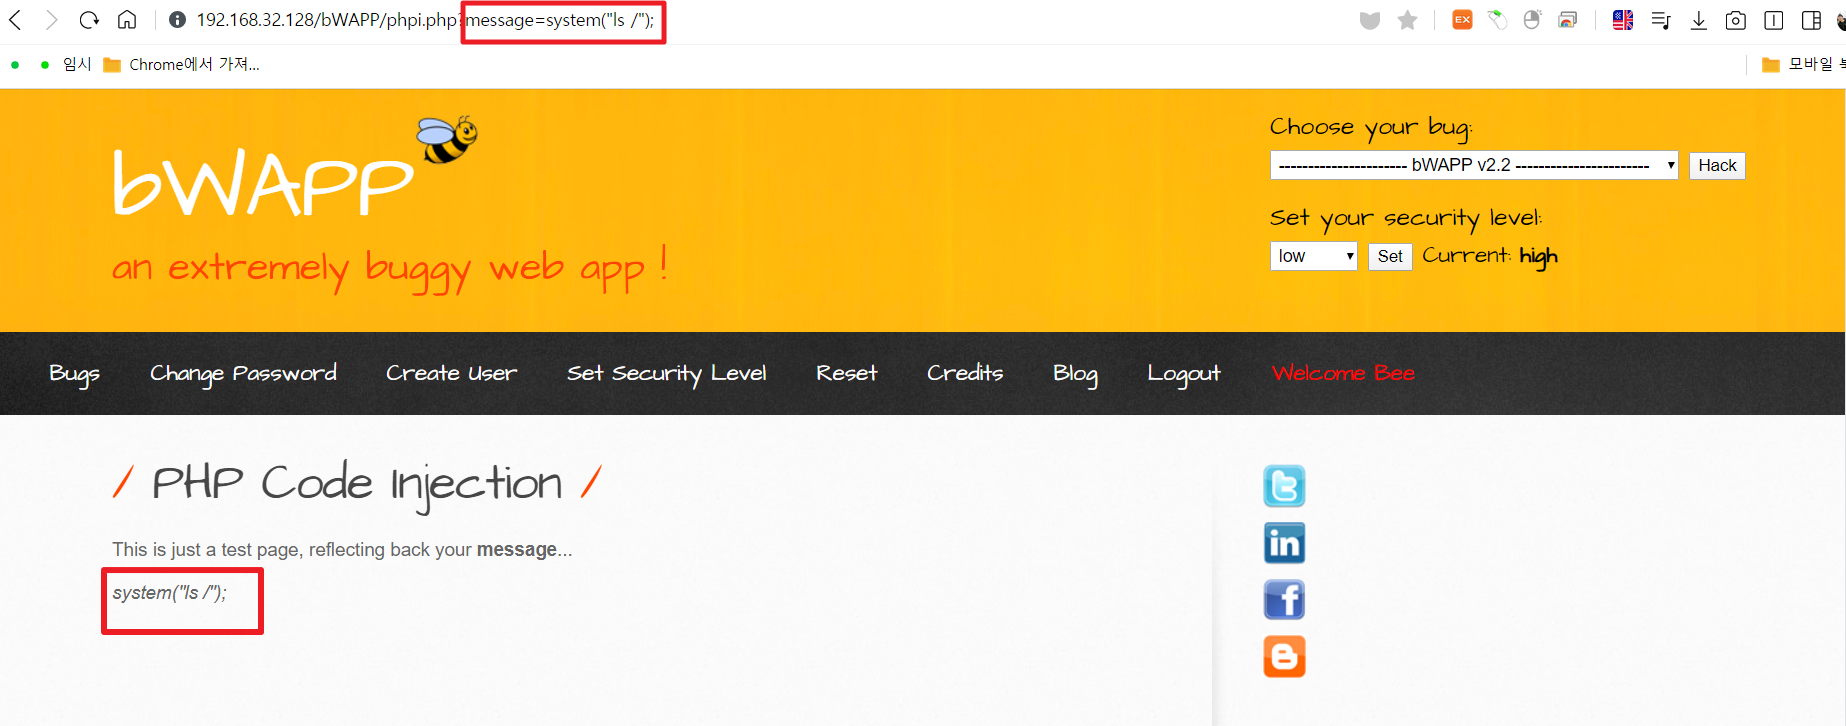This screenshot has height=726, width=1846.
Task: Open the 모바일 bookmarks folder
Action: [x=1803, y=65]
